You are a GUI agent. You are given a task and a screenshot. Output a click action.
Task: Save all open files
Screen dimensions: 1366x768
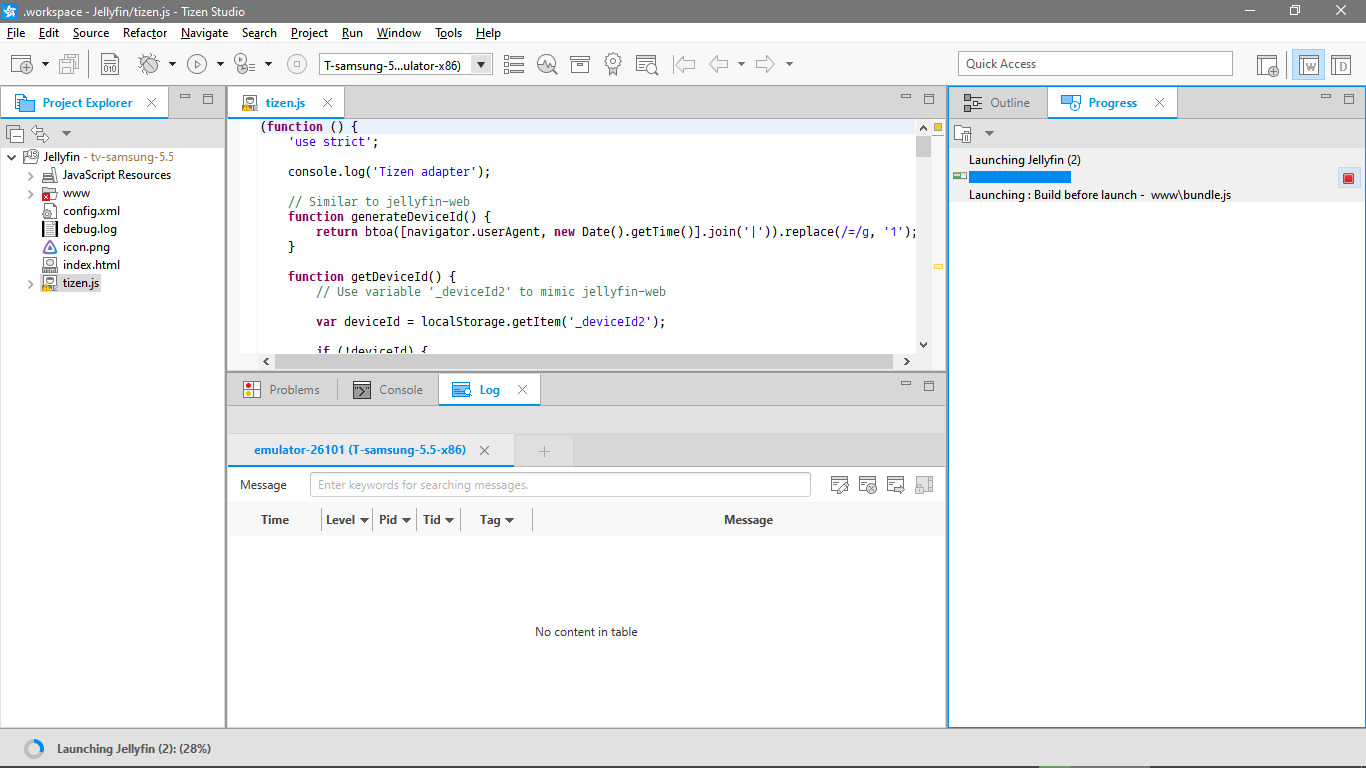tap(68, 64)
